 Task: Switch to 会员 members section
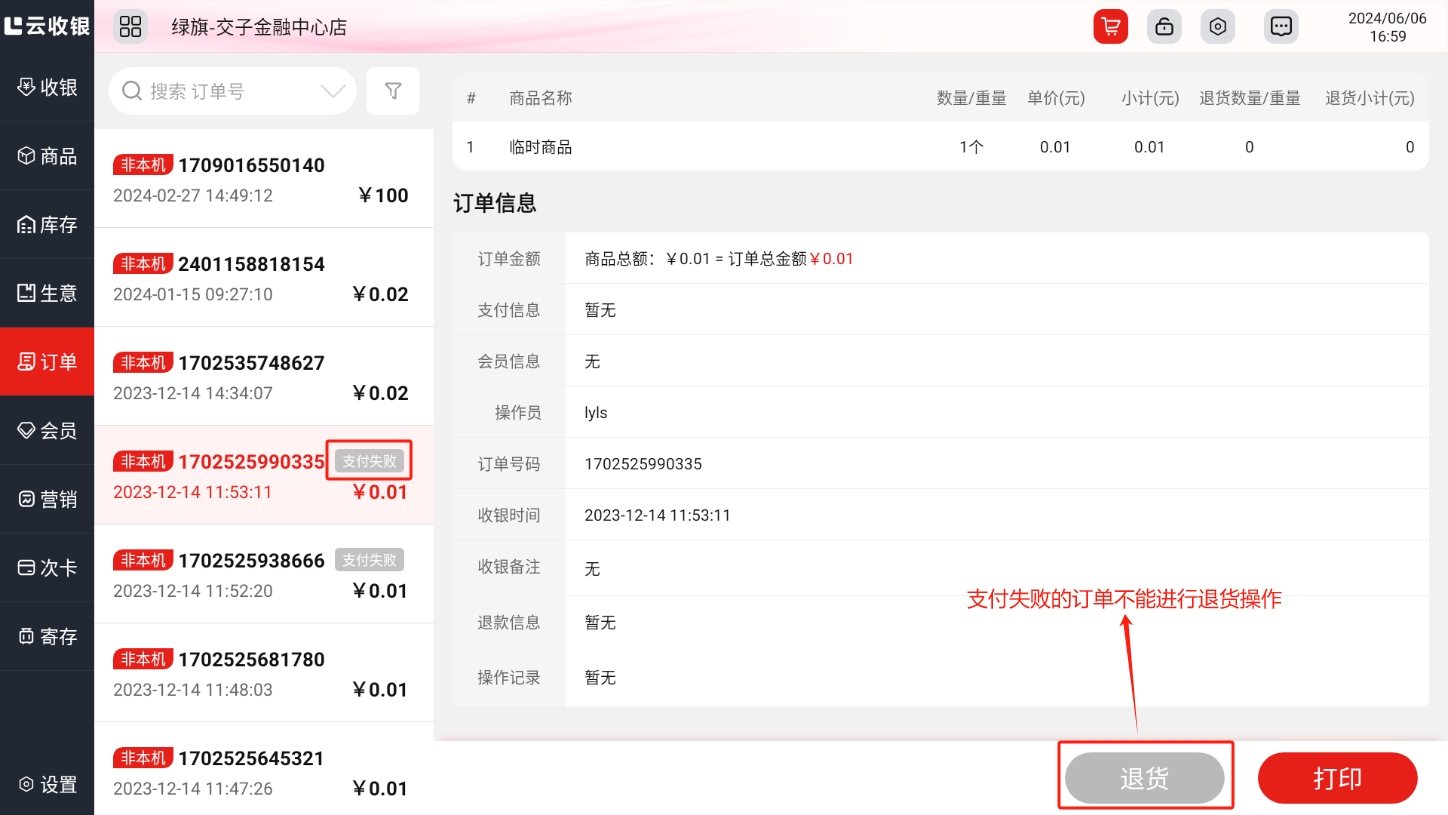click(47, 431)
